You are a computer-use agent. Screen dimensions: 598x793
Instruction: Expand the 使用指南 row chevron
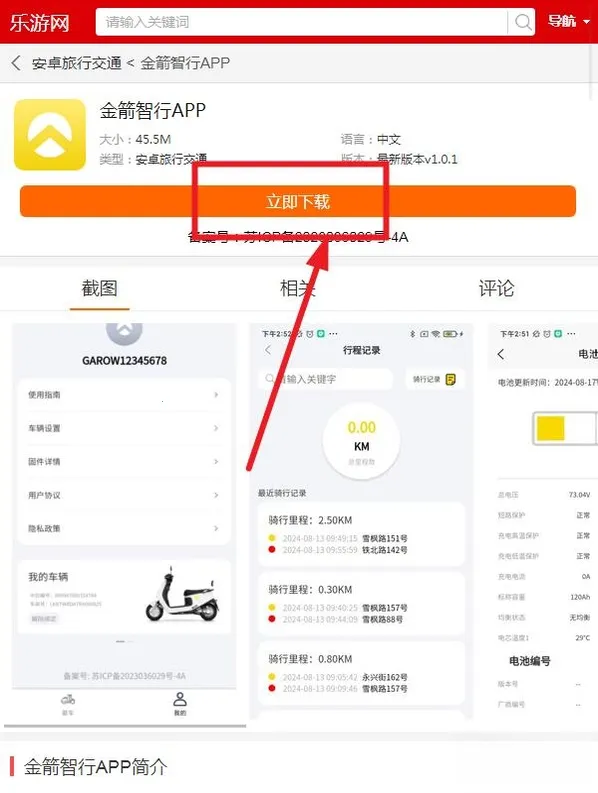tap(216, 394)
